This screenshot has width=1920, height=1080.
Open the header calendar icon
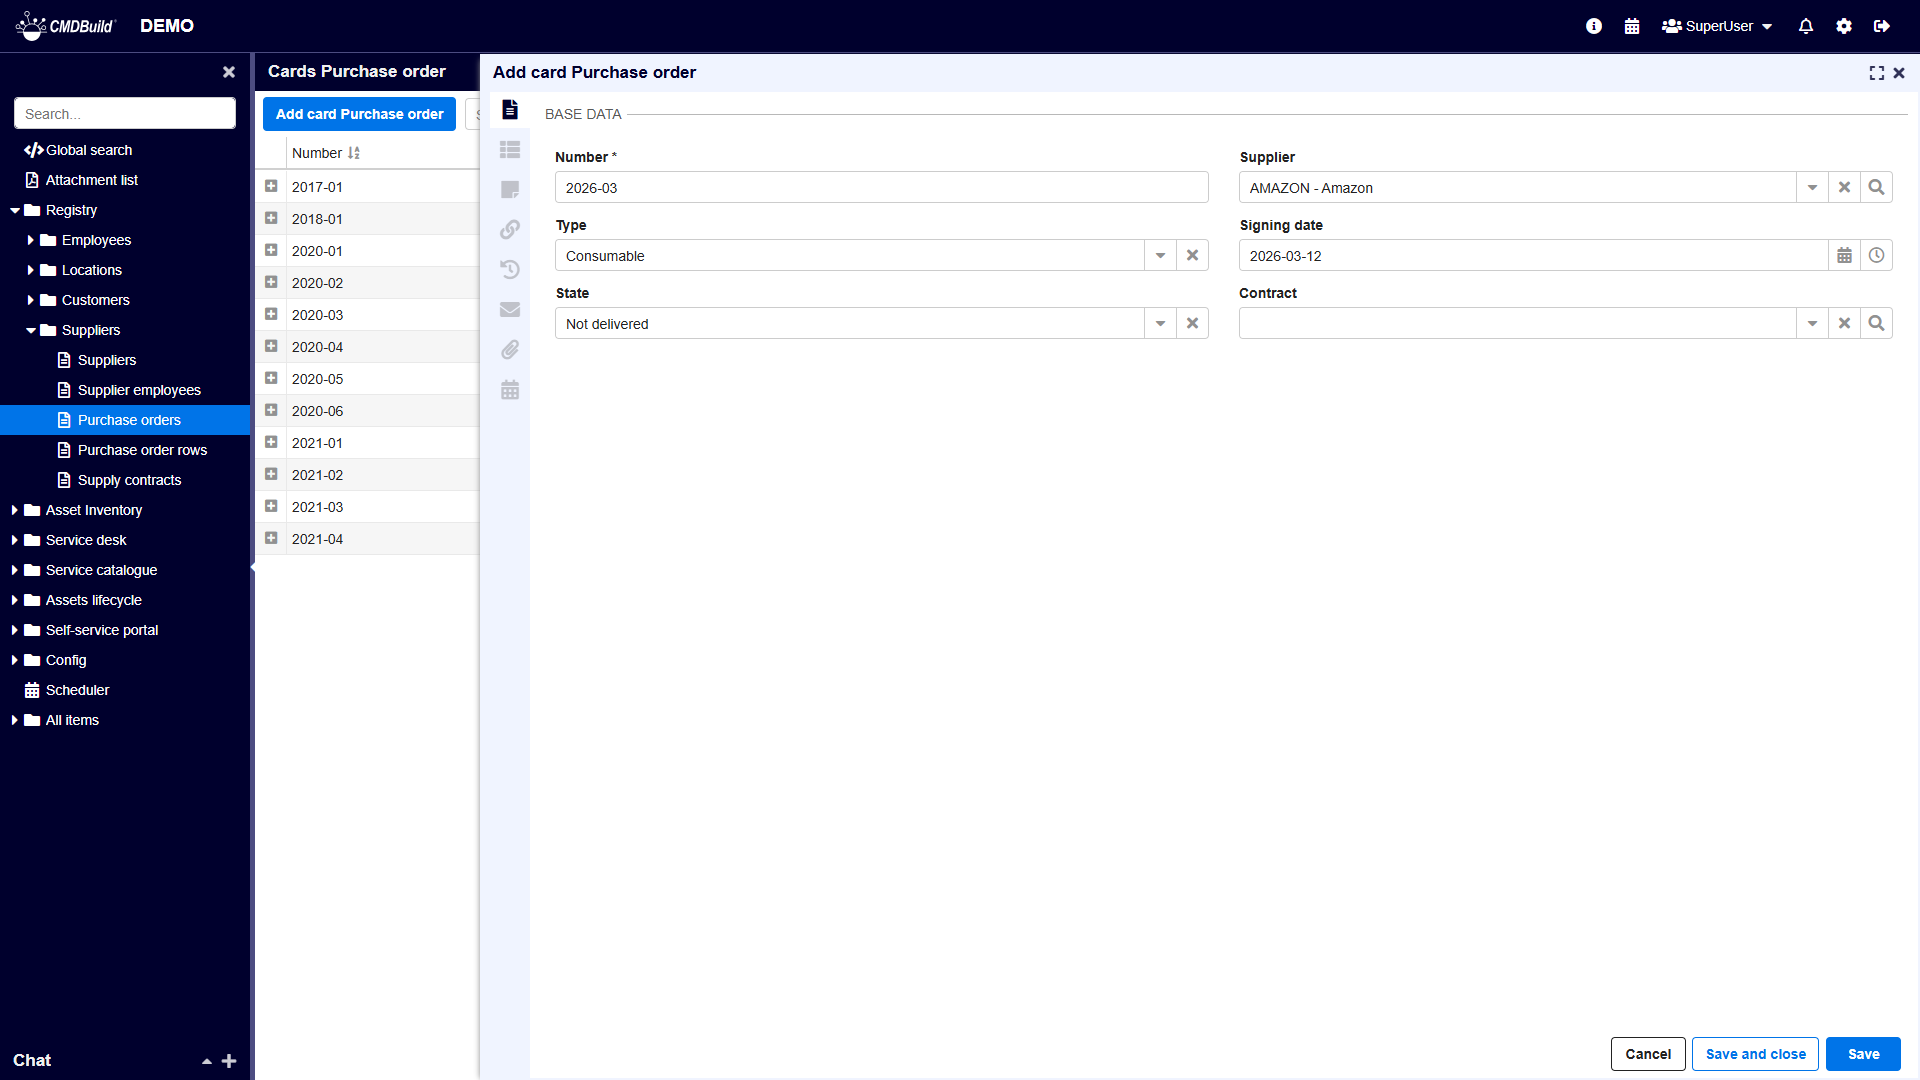point(1632,27)
